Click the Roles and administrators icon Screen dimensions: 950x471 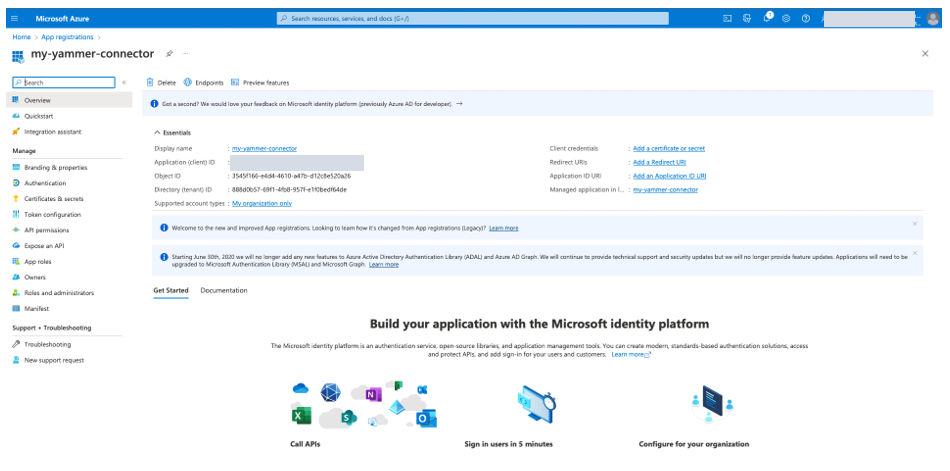point(16,293)
